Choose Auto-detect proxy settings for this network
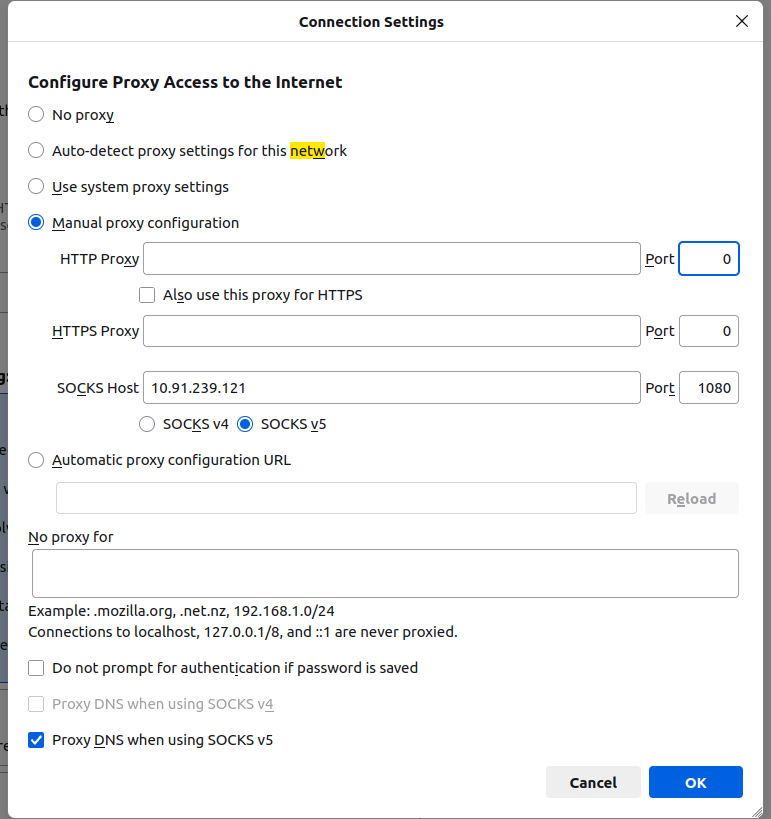 click(37, 151)
